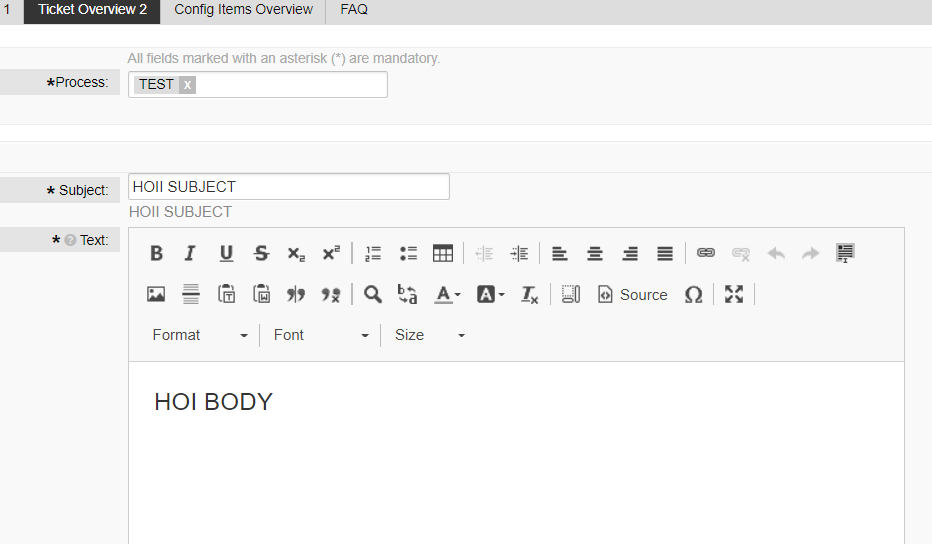Viewport: 932px width, 544px height.
Task: Toggle italic formatting
Action: tap(190, 253)
